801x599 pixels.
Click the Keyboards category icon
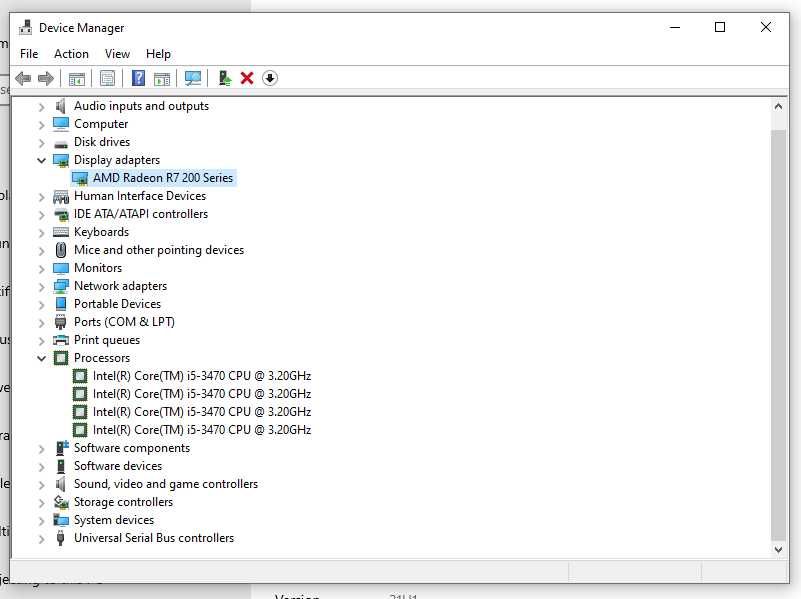pos(61,232)
